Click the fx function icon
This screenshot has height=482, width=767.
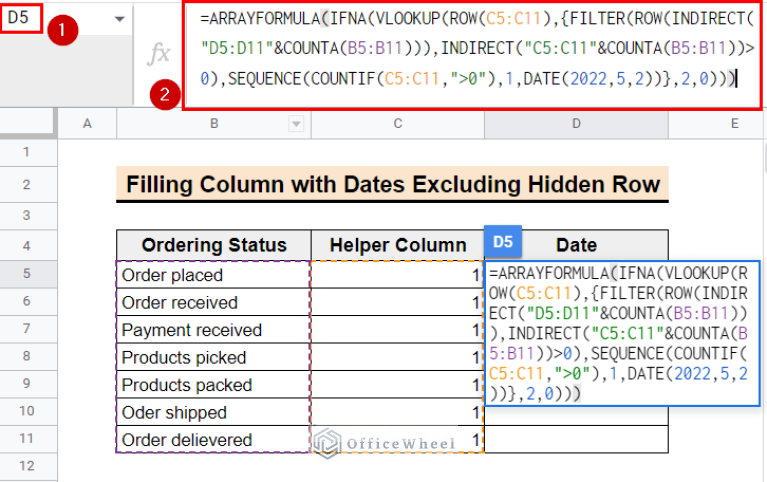(159, 53)
